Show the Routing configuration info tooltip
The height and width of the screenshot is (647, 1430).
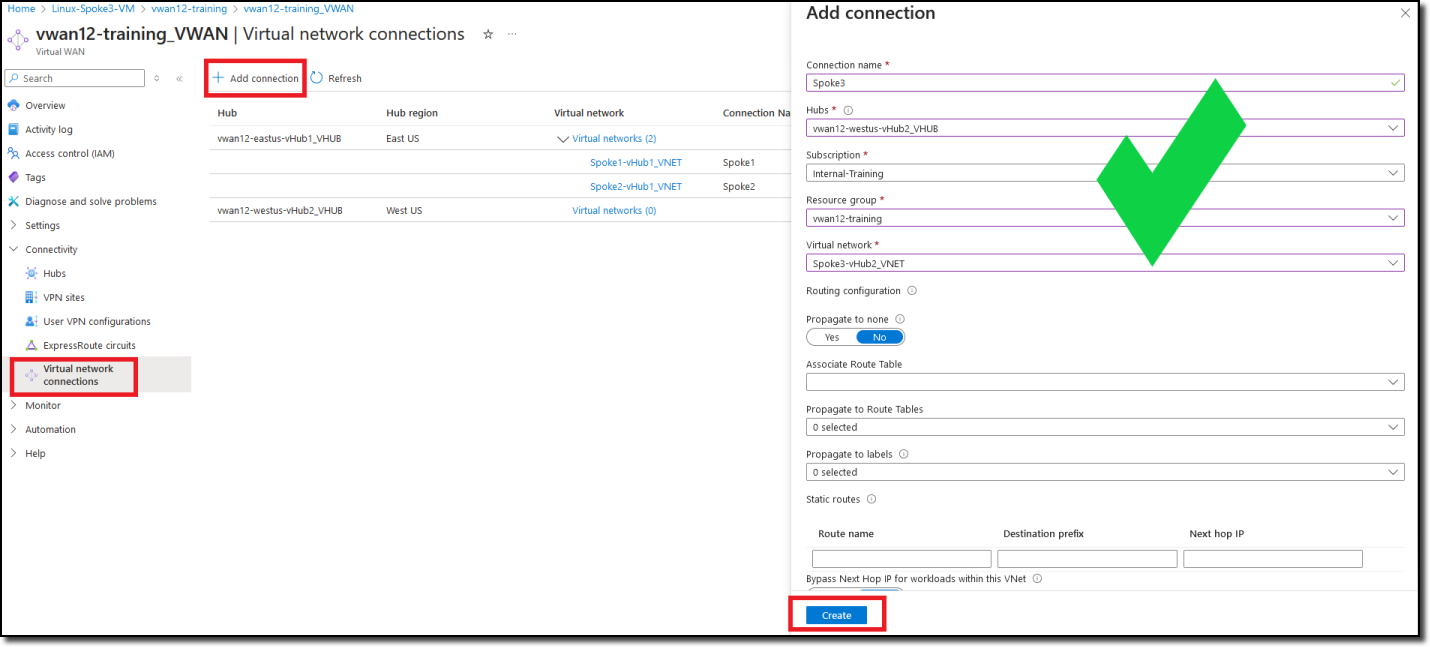coord(911,291)
